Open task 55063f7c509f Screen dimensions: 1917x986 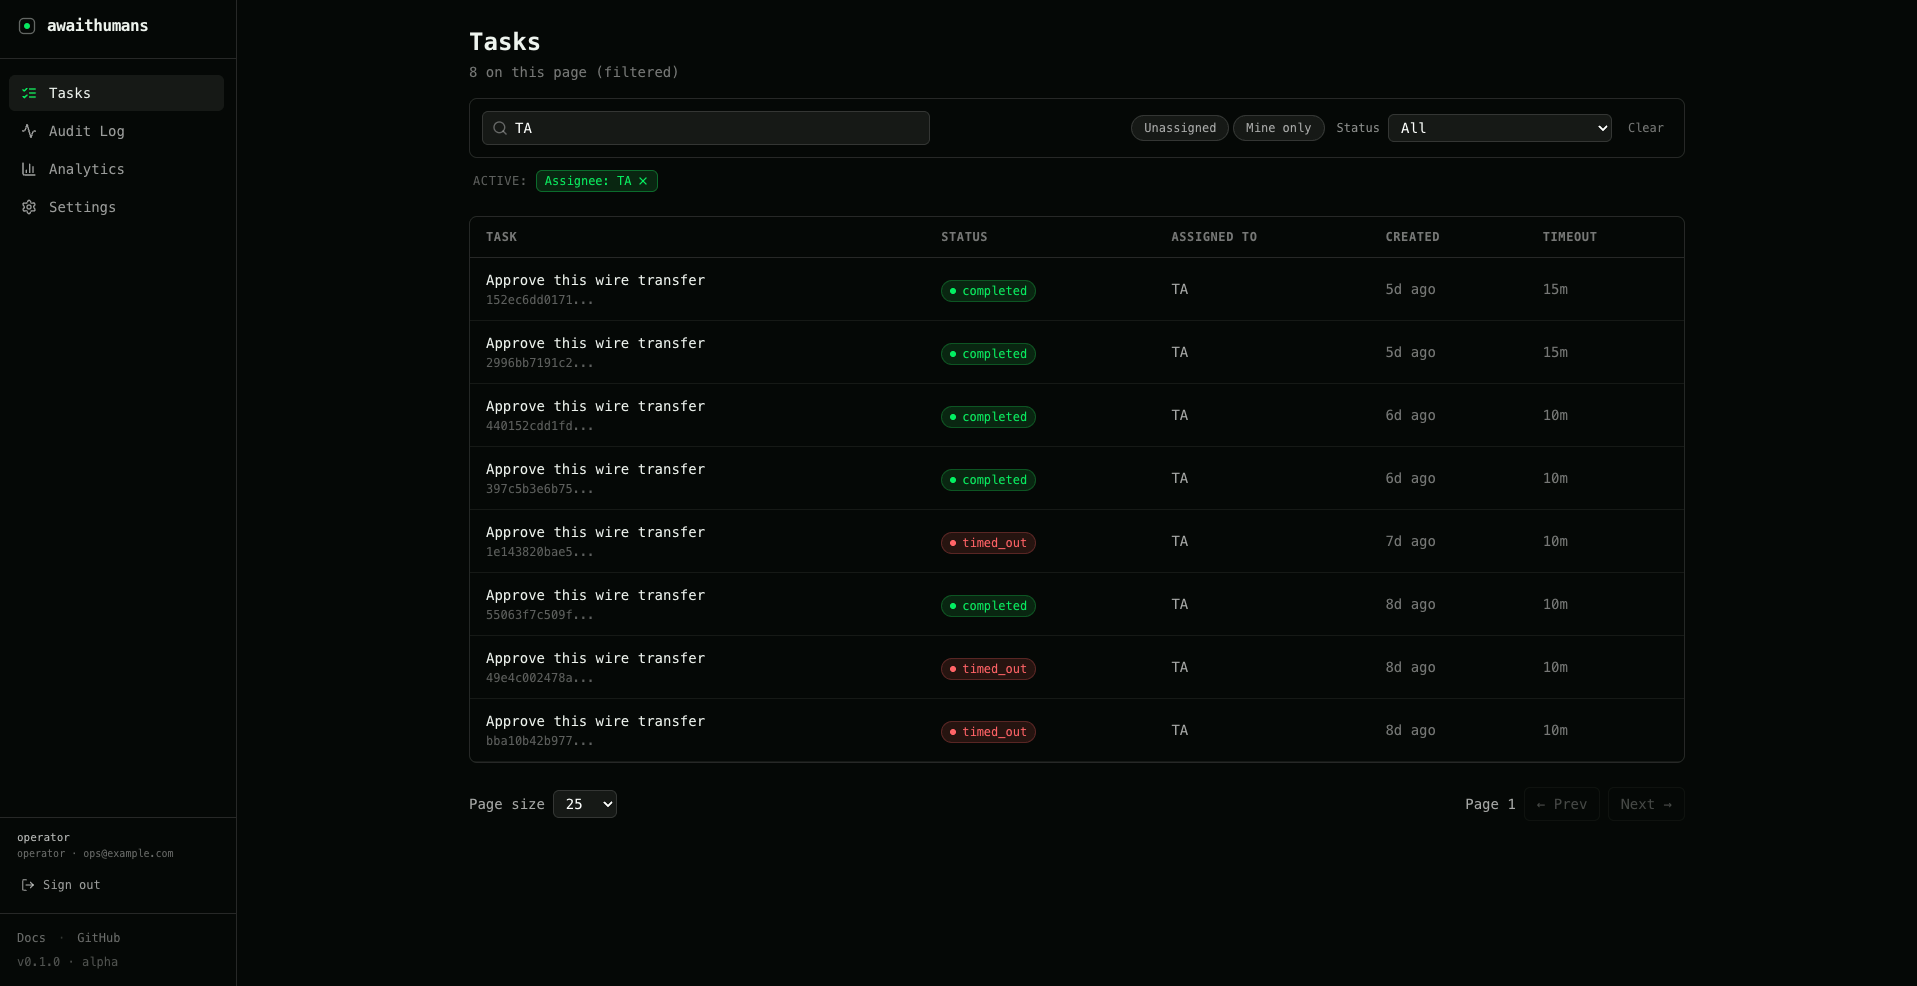[x=1077, y=604]
